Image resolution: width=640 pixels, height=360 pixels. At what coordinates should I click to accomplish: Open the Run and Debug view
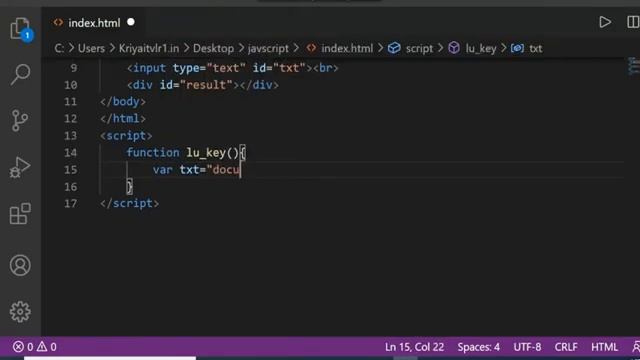tap(20, 167)
